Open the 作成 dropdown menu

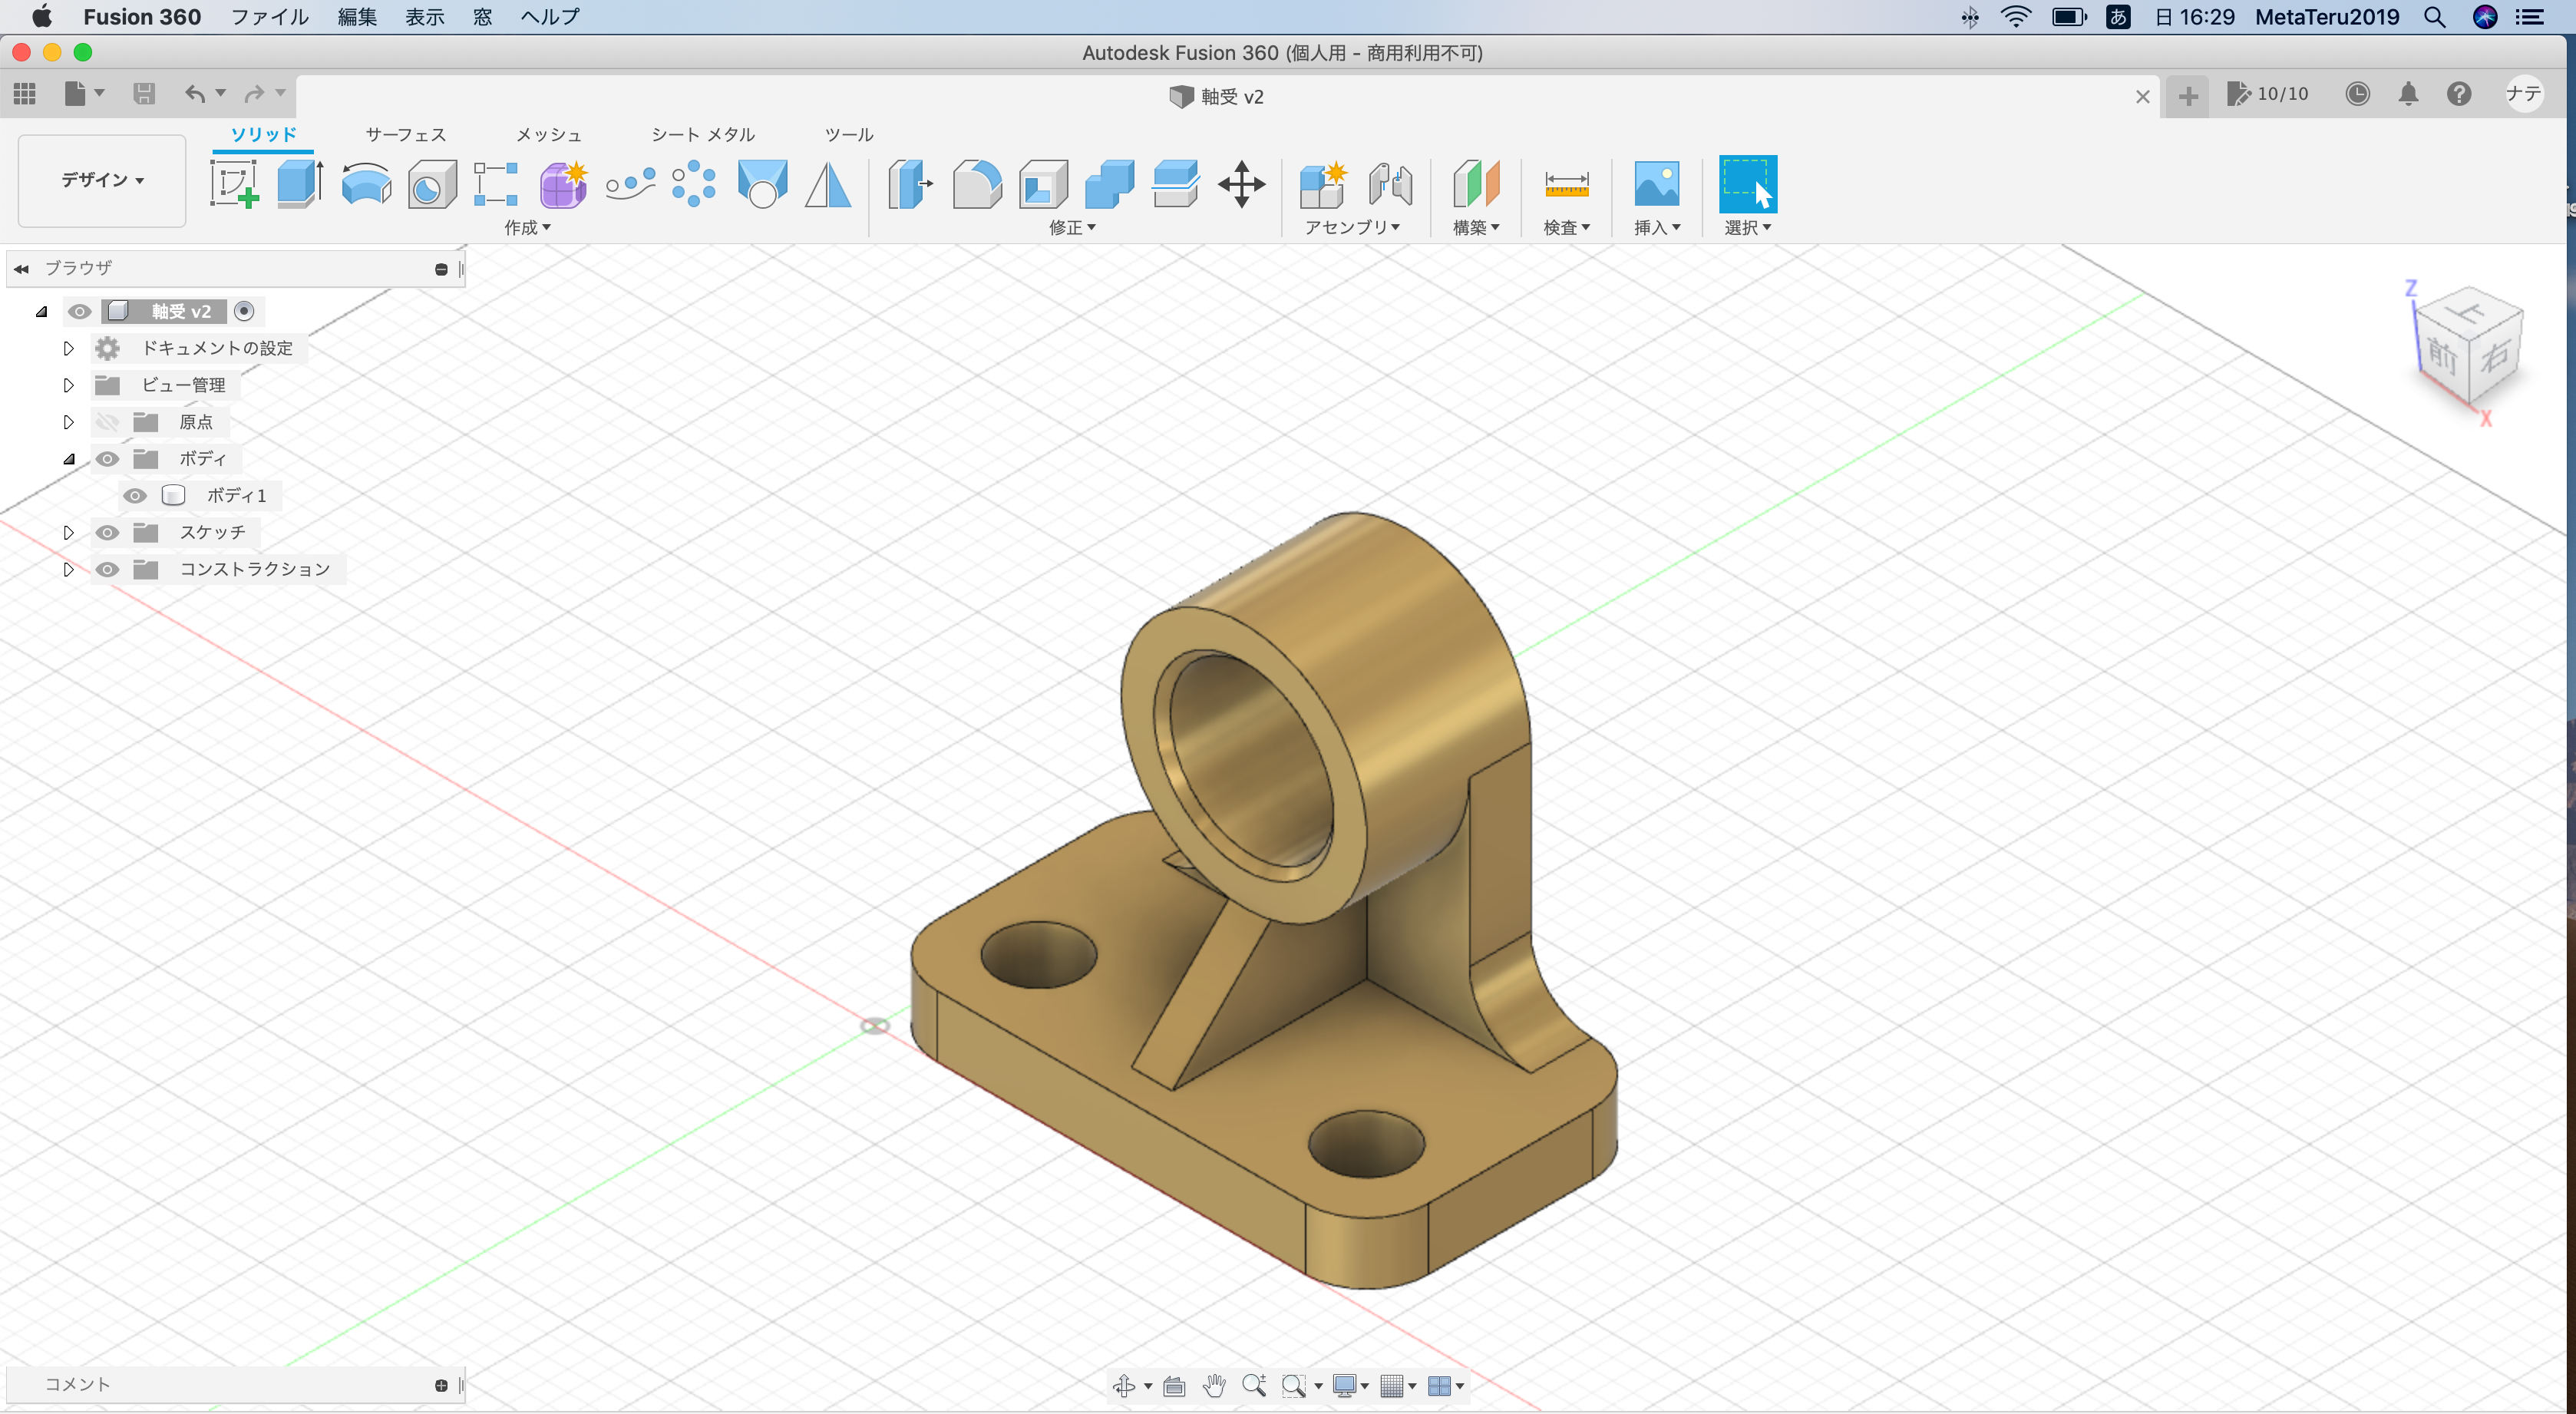[x=527, y=227]
